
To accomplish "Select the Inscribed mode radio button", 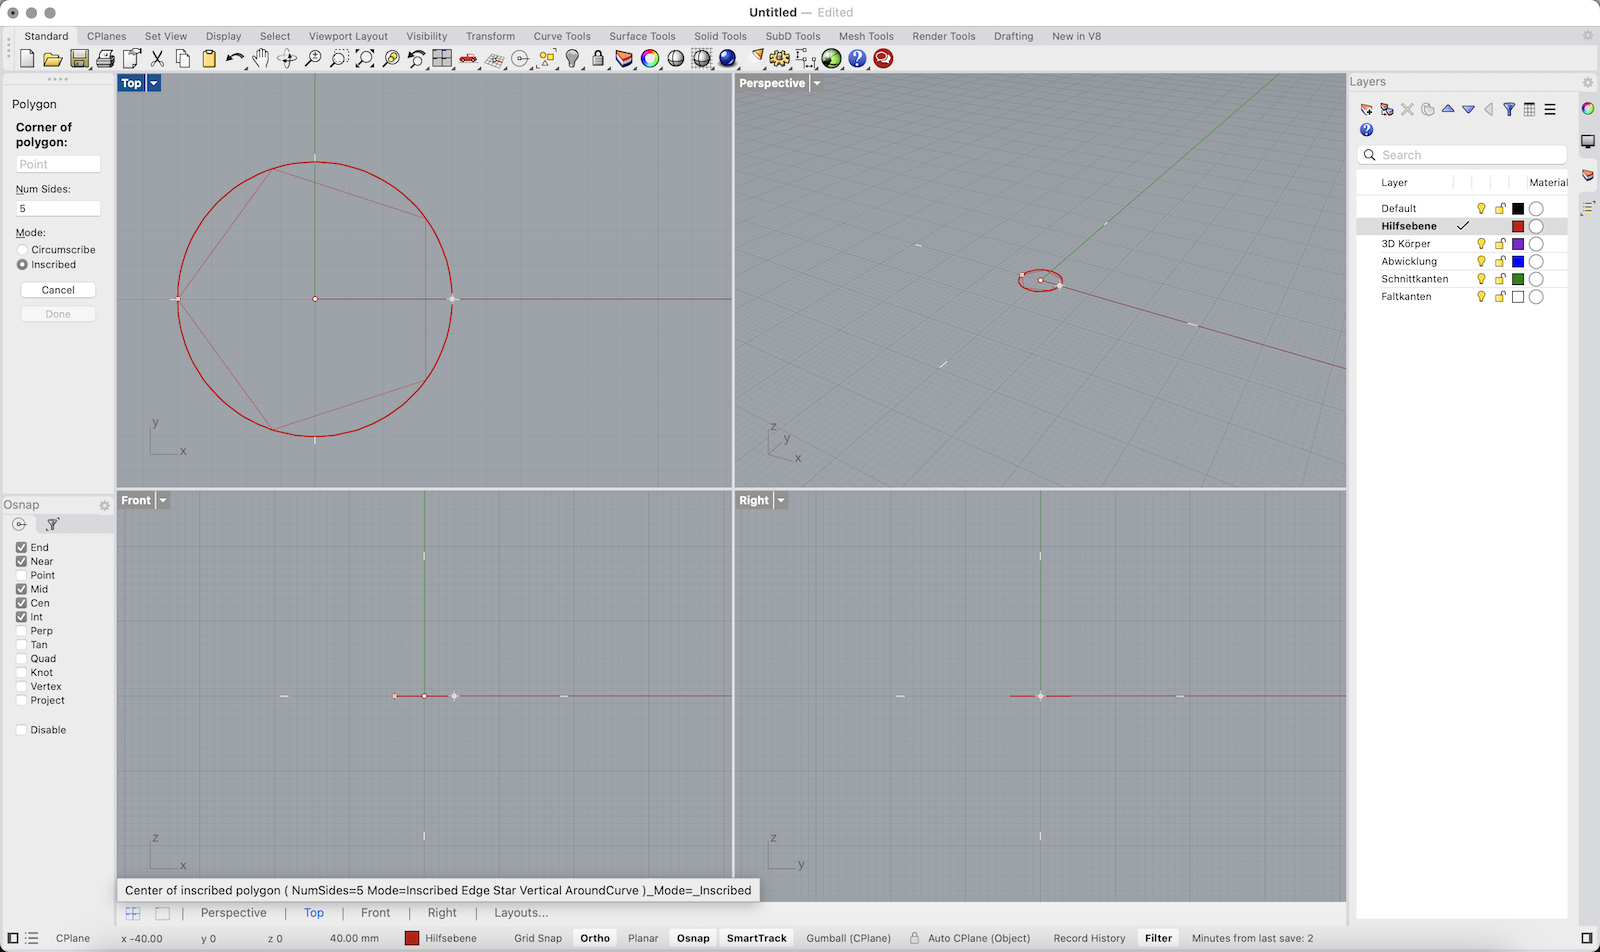I will pyautogui.click(x=22, y=265).
